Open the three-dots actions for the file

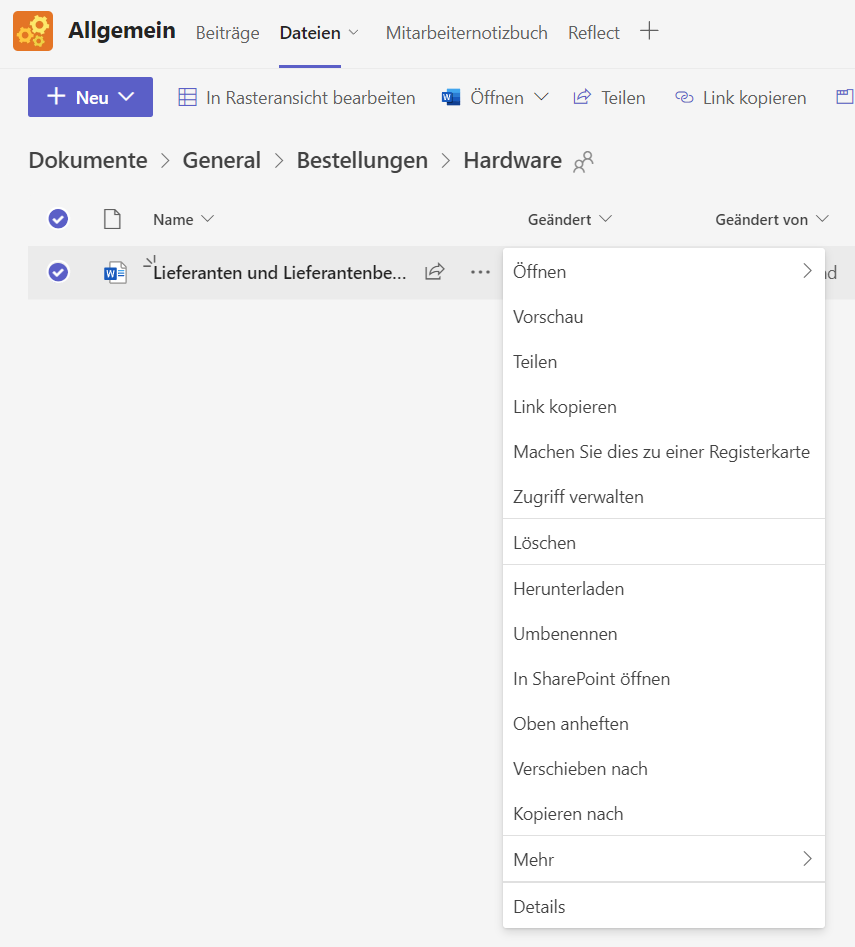(x=480, y=272)
